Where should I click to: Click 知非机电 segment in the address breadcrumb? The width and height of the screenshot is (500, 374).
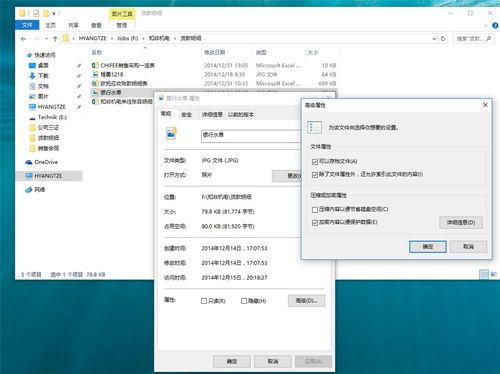[x=159, y=38]
